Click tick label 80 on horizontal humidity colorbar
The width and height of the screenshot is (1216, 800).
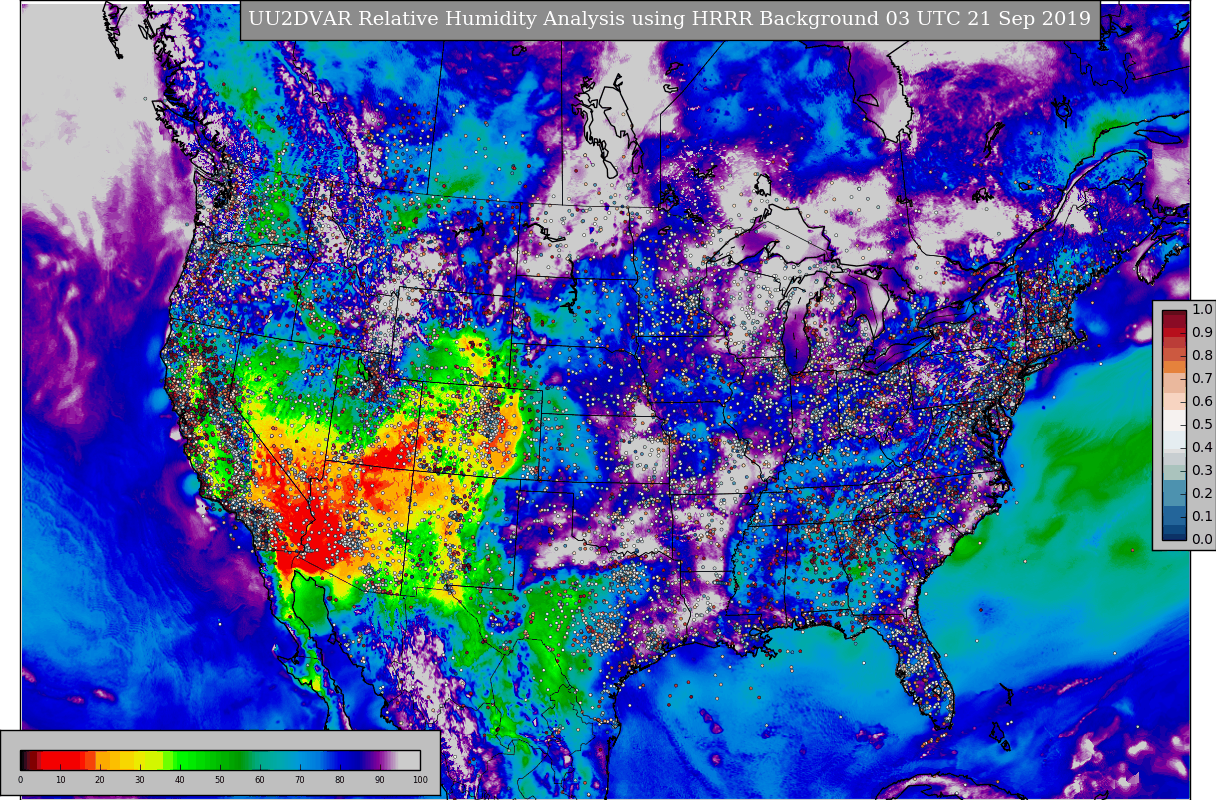(340, 780)
